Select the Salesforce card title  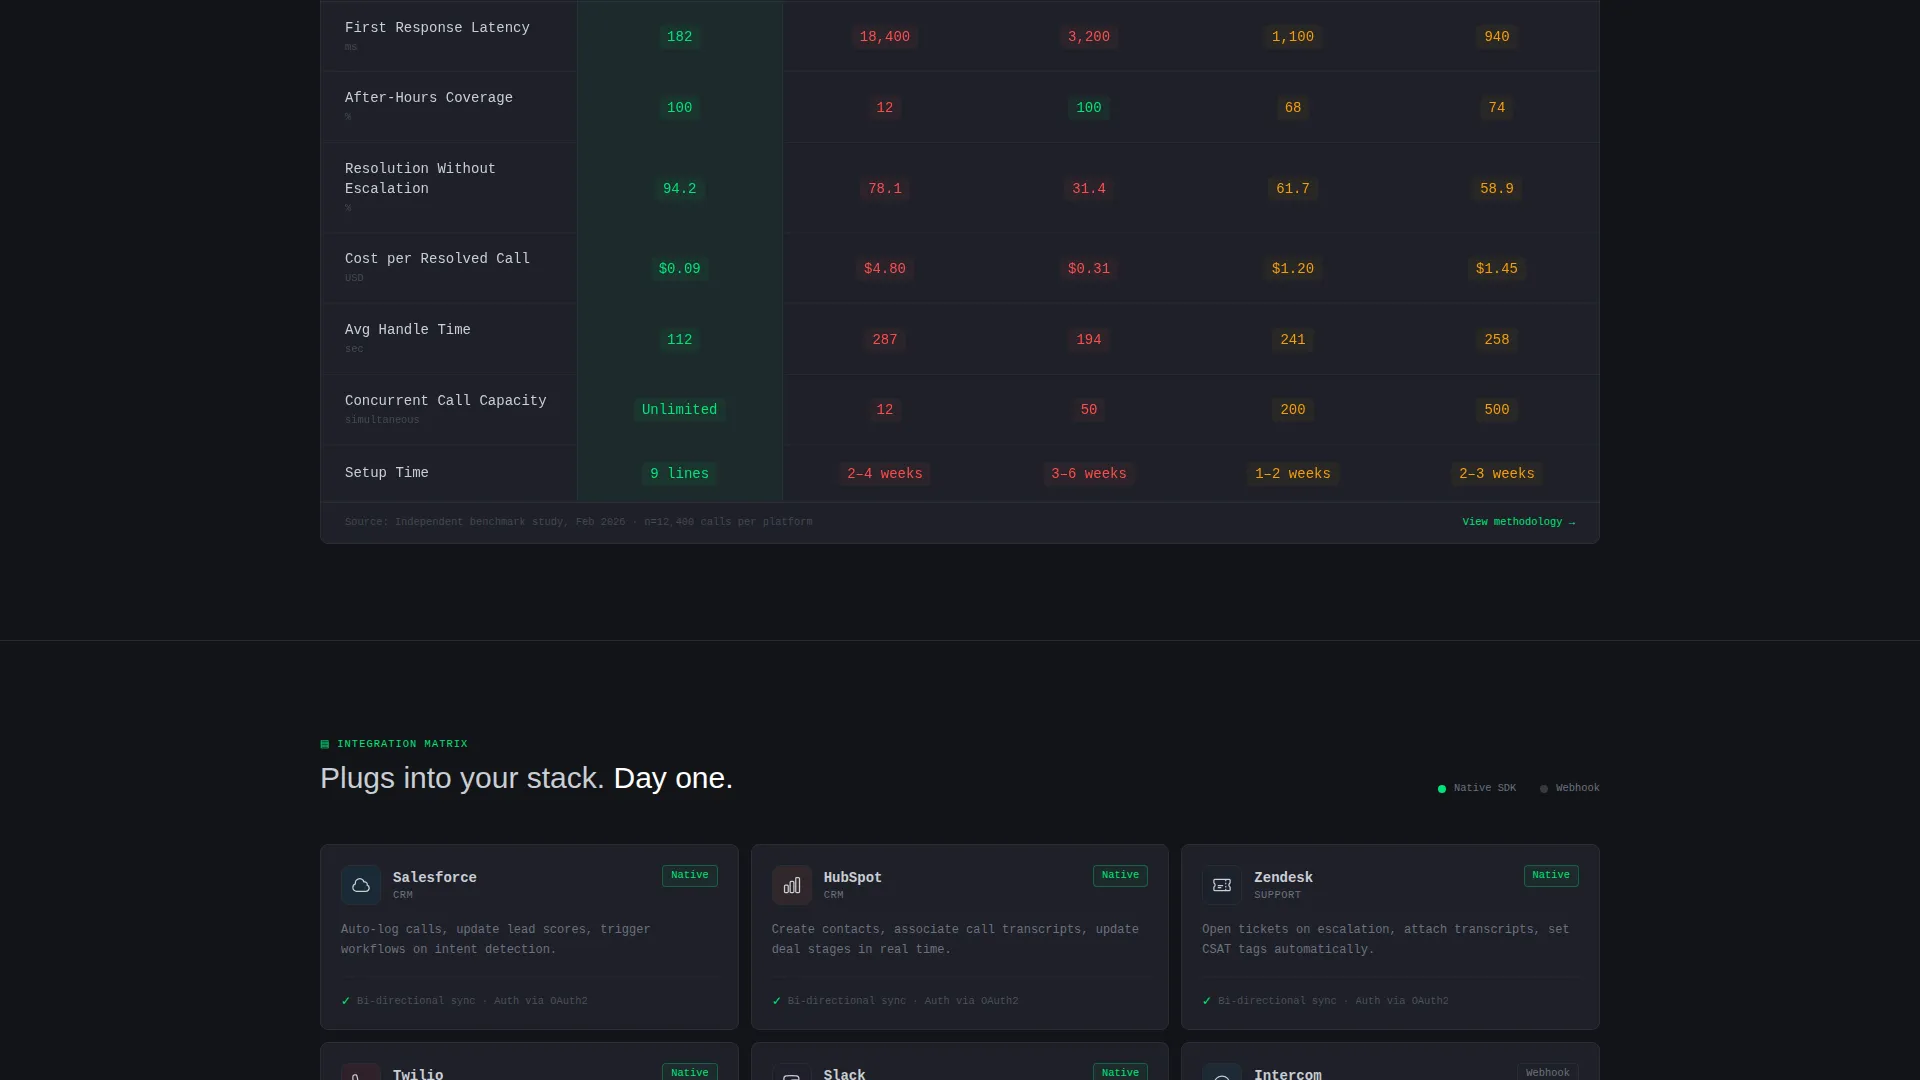[x=434, y=878]
